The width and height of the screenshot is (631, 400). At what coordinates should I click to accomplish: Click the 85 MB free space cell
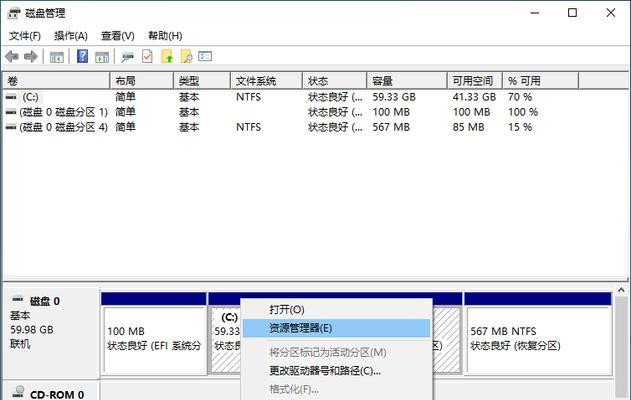468,127
